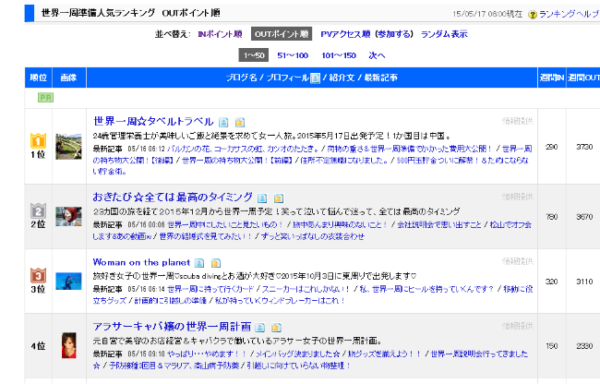The width and height of the screenshot is (600, 384).
Task: Click yellow icon beside Woman on the planet
Action: pyautogui.click(x=216, y=263)
